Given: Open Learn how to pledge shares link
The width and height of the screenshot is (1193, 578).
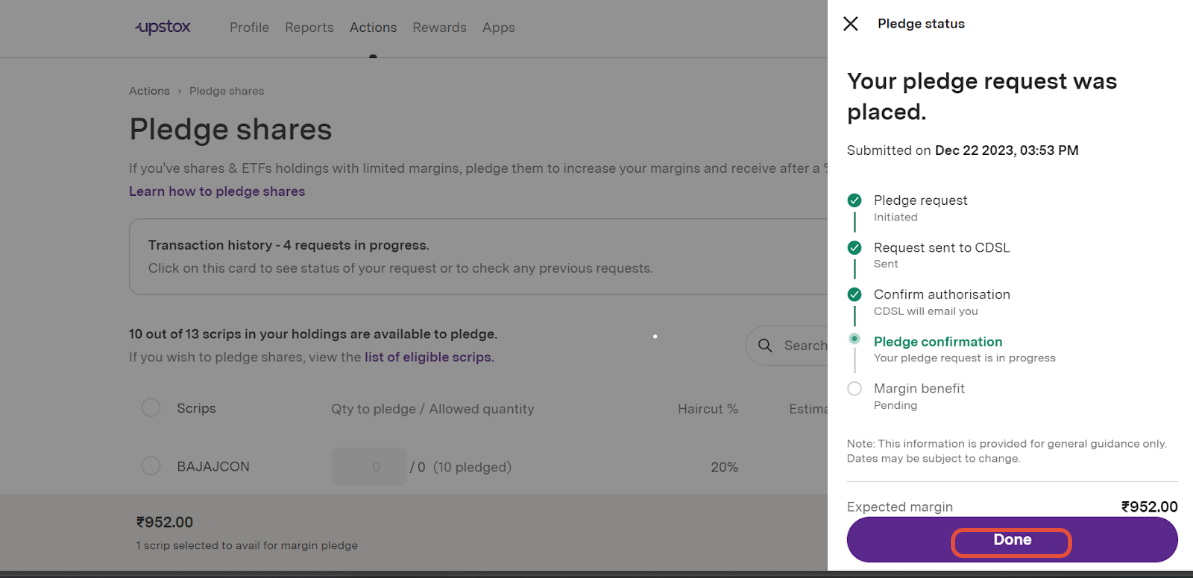Looking at the screenshot, I should [x=217, y=192].
